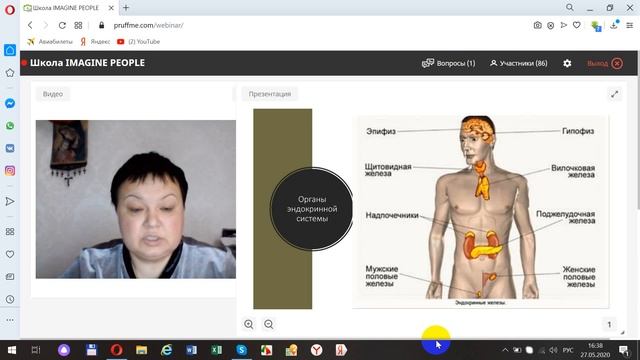Add page to bookmarks heart icon
Image resolution: width=640 pixels, height=360 pixels.
pos(577,25)
